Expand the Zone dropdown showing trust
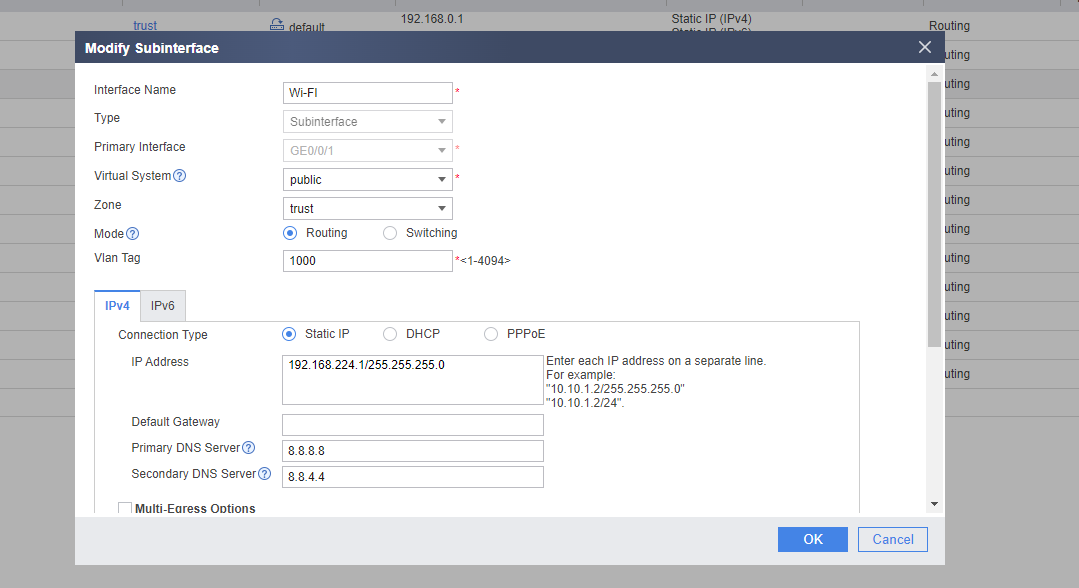The width and height of the screenshot is (1079, 588). [367, 209]
